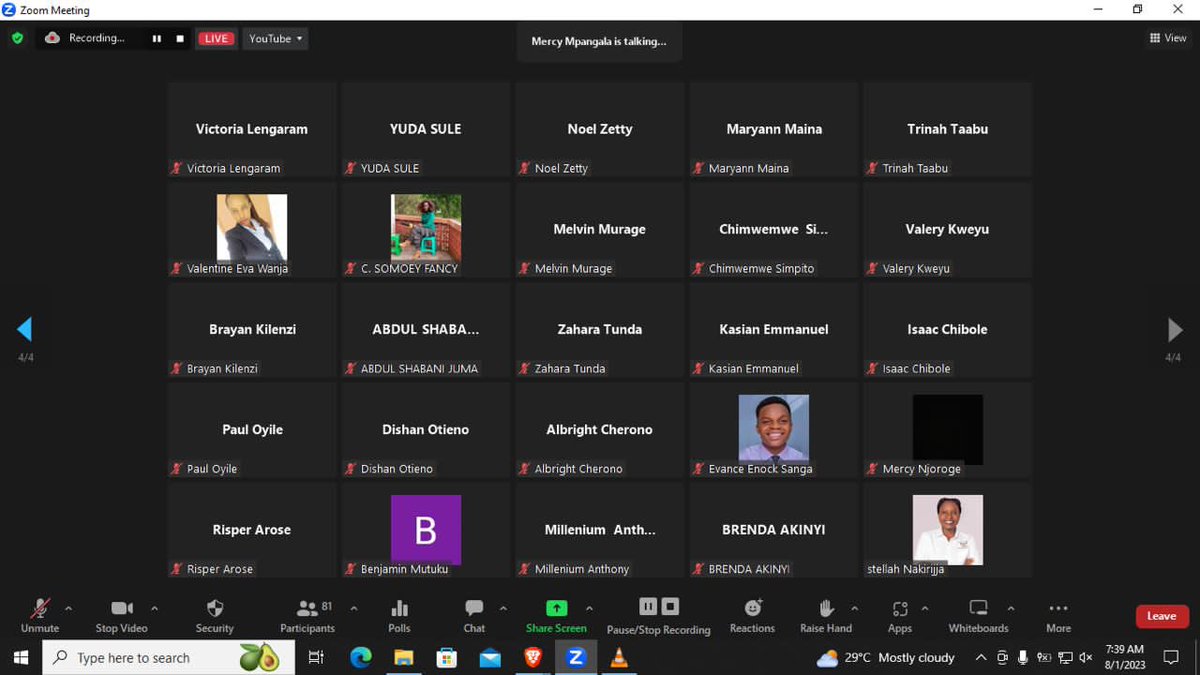Open the Chat panel
1200x675 pixels.
[x=474, y=615]
